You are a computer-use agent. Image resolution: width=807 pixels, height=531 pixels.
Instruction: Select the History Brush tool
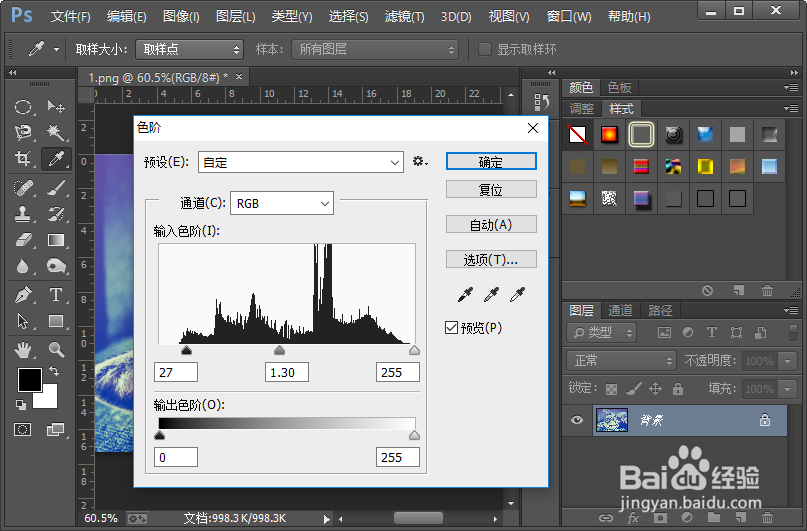click(x=56, y=214)
